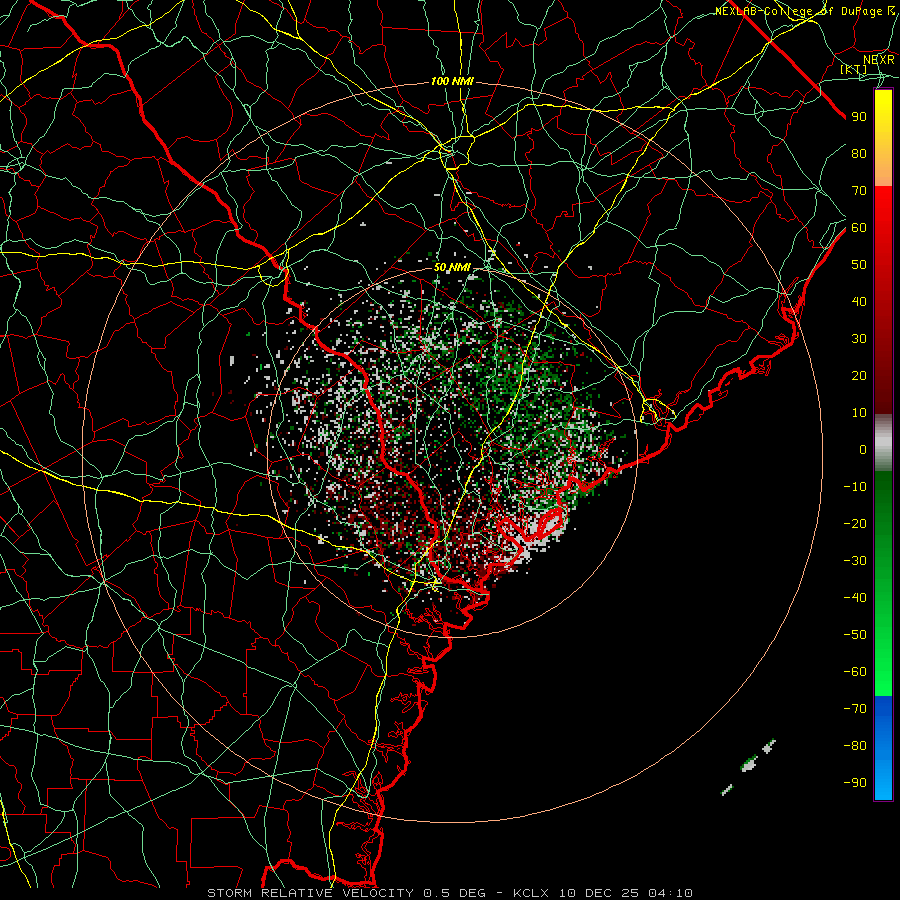Click the 0 value on velocity scale
900x900 pixels.
click(x=863, y=450)
